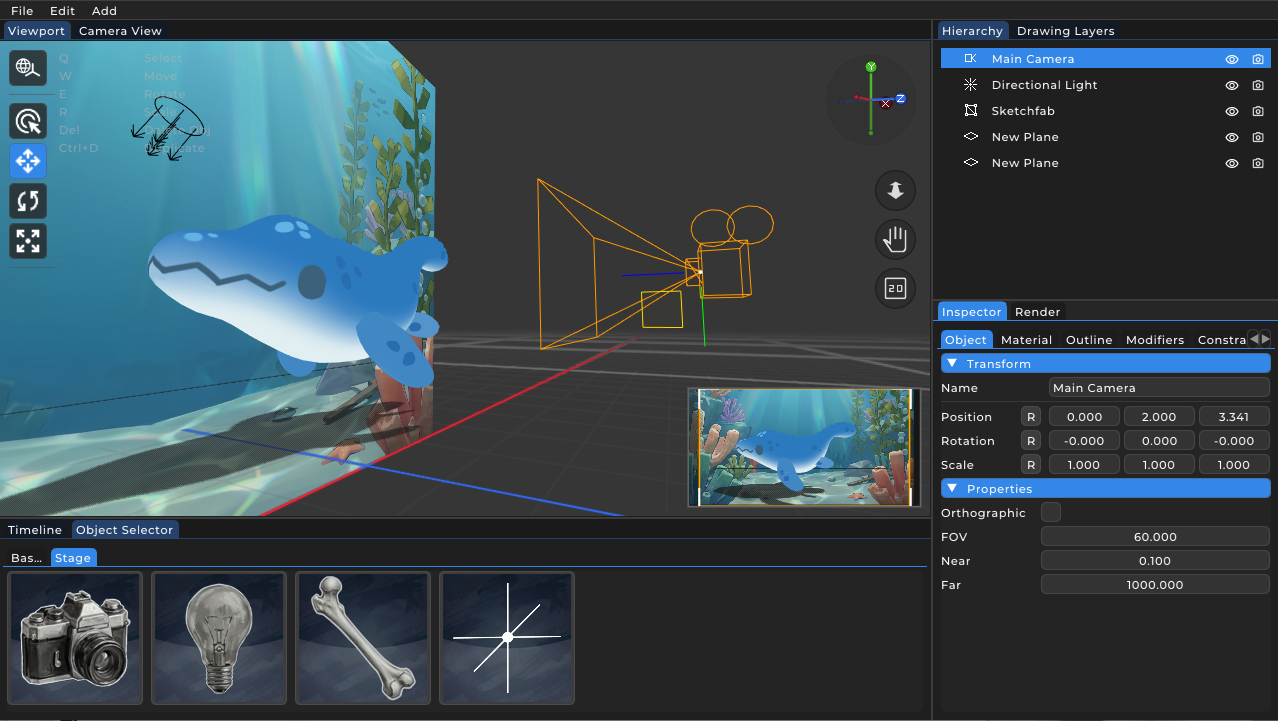
Task: Click the right arrow to reveal more Inspector tabs
Action: tap(1266, 338)
